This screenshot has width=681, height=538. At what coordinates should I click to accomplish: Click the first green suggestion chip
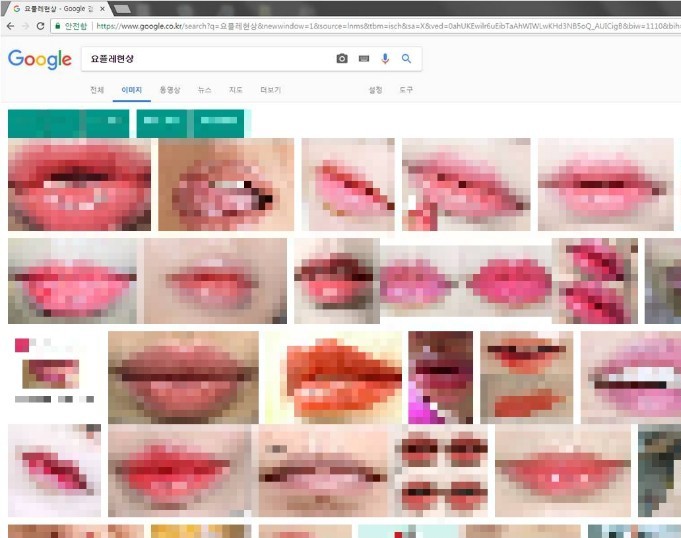[68, 123]
